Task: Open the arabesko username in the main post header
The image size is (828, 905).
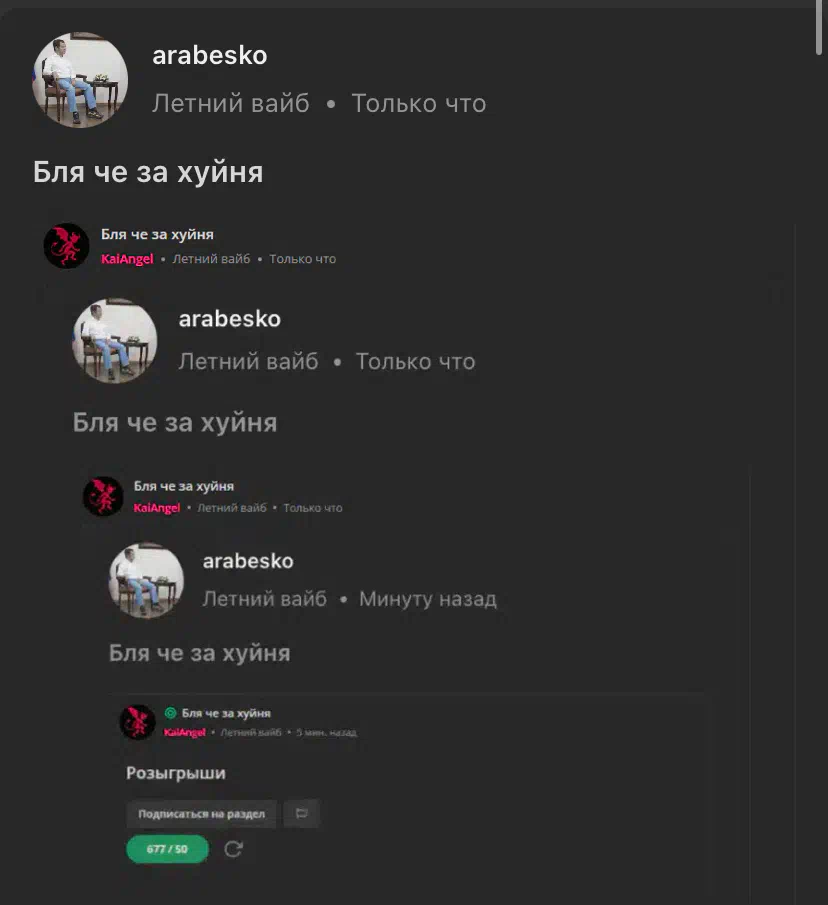Action: (x=209, y=55)
